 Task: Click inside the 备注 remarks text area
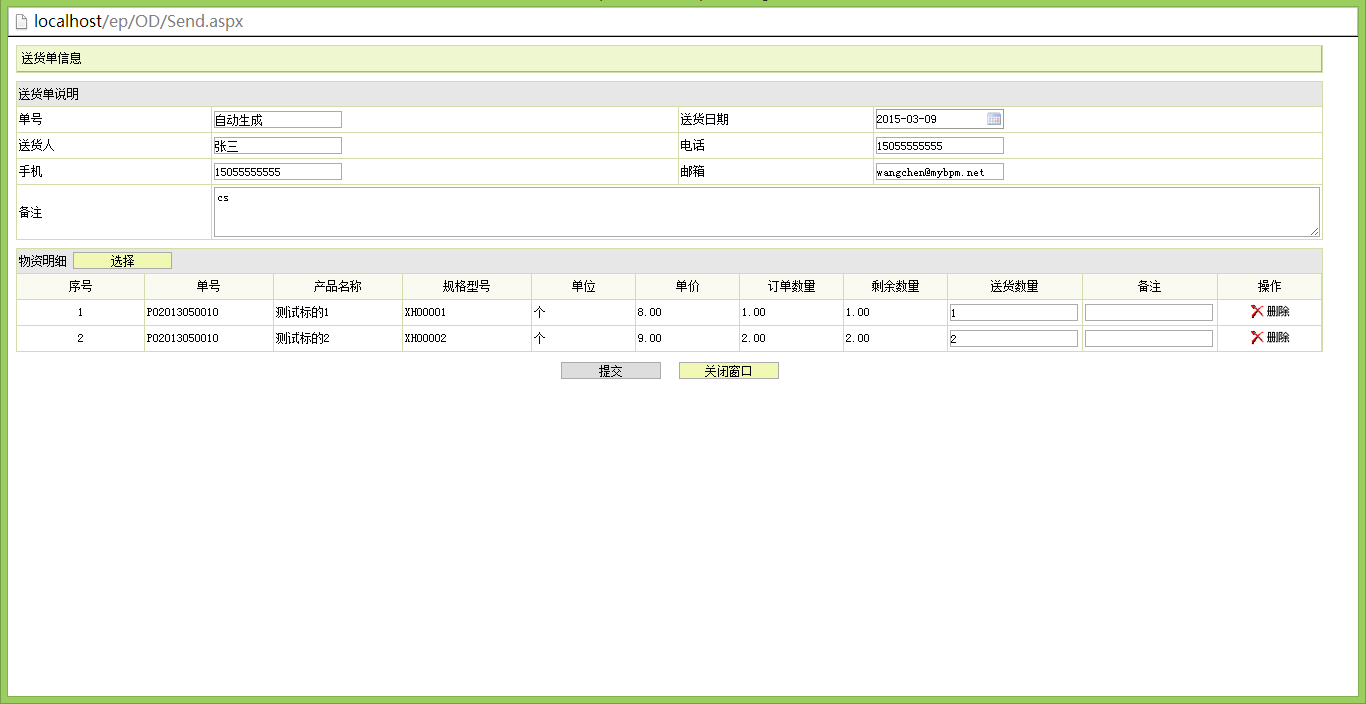tap(766, 212)
